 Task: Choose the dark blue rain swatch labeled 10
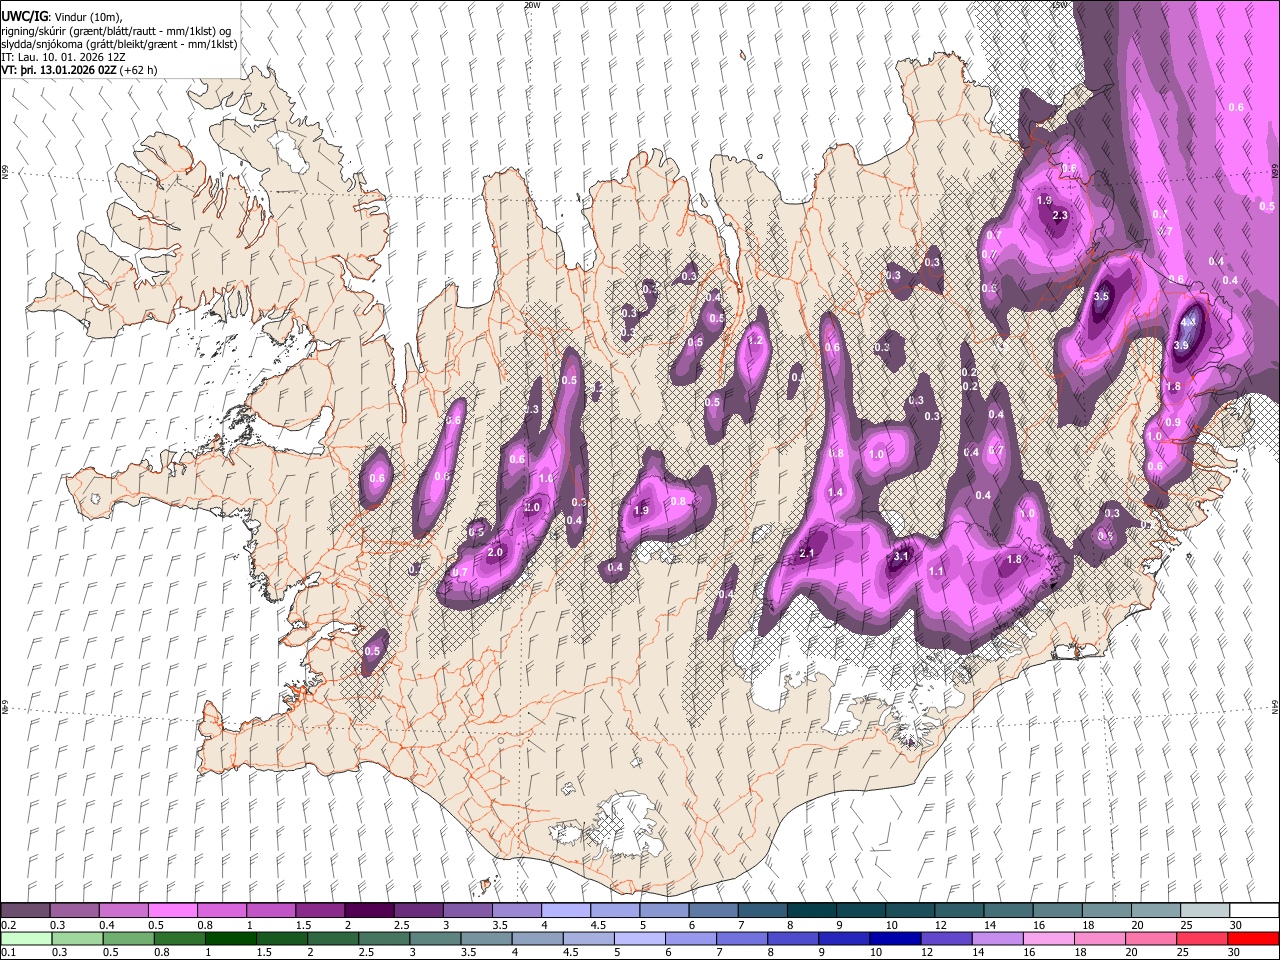(x=894, y=938)
